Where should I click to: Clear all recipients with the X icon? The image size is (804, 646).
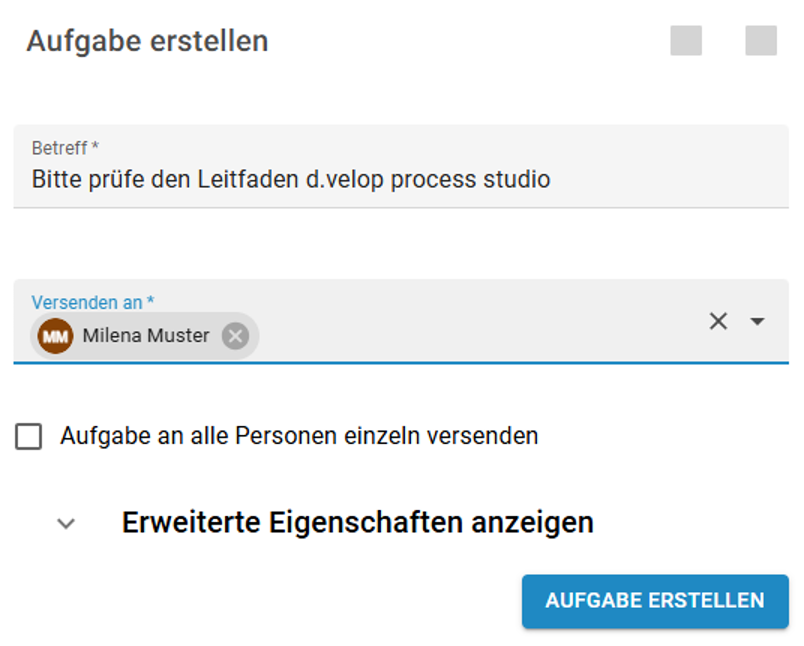718,321
